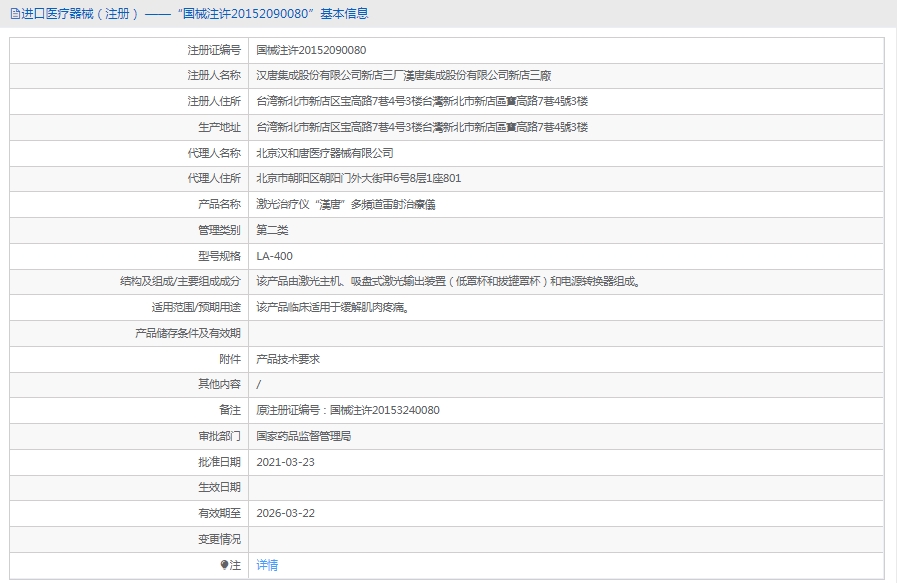Click approval department 国家药品监督管理局
This screenshot has width=897, height=583.
pyautogui.click(x=303, y=436)
